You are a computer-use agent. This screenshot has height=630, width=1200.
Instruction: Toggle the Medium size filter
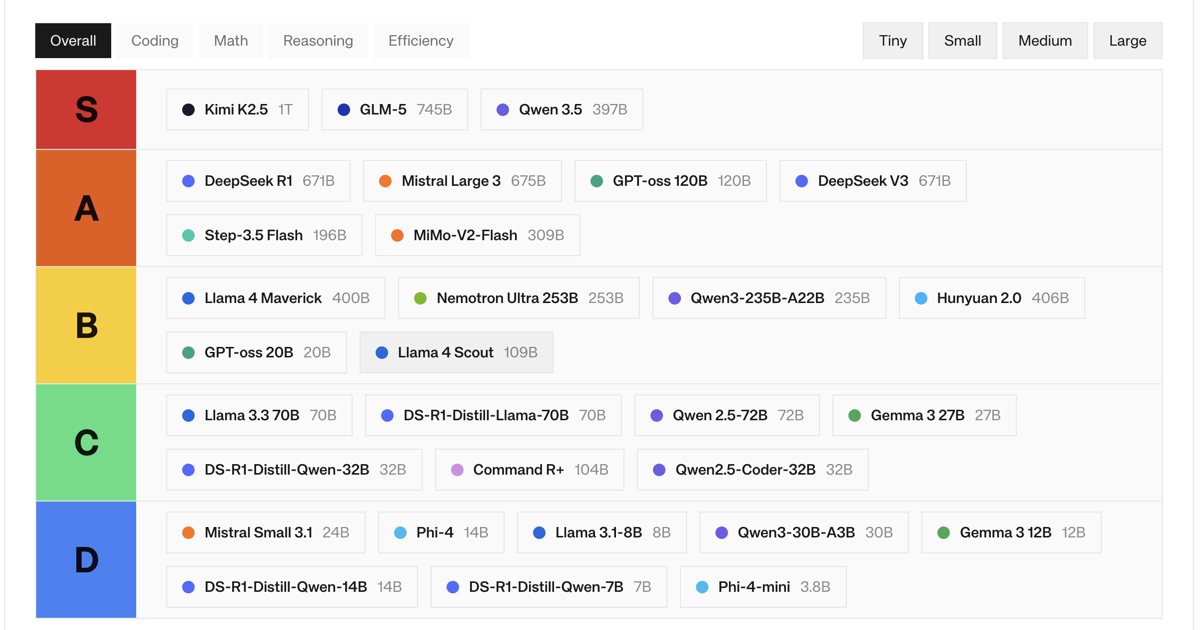click(x=1044, y=40)
